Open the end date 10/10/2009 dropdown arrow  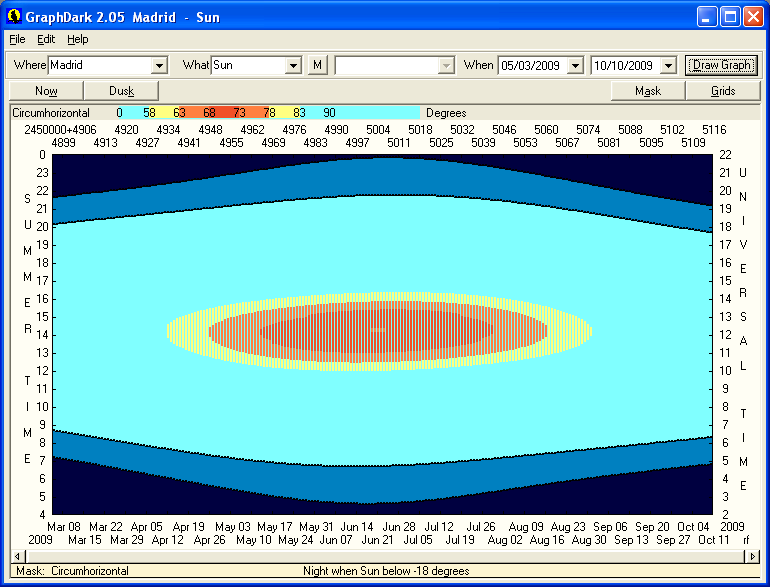(x=669, y=65)
